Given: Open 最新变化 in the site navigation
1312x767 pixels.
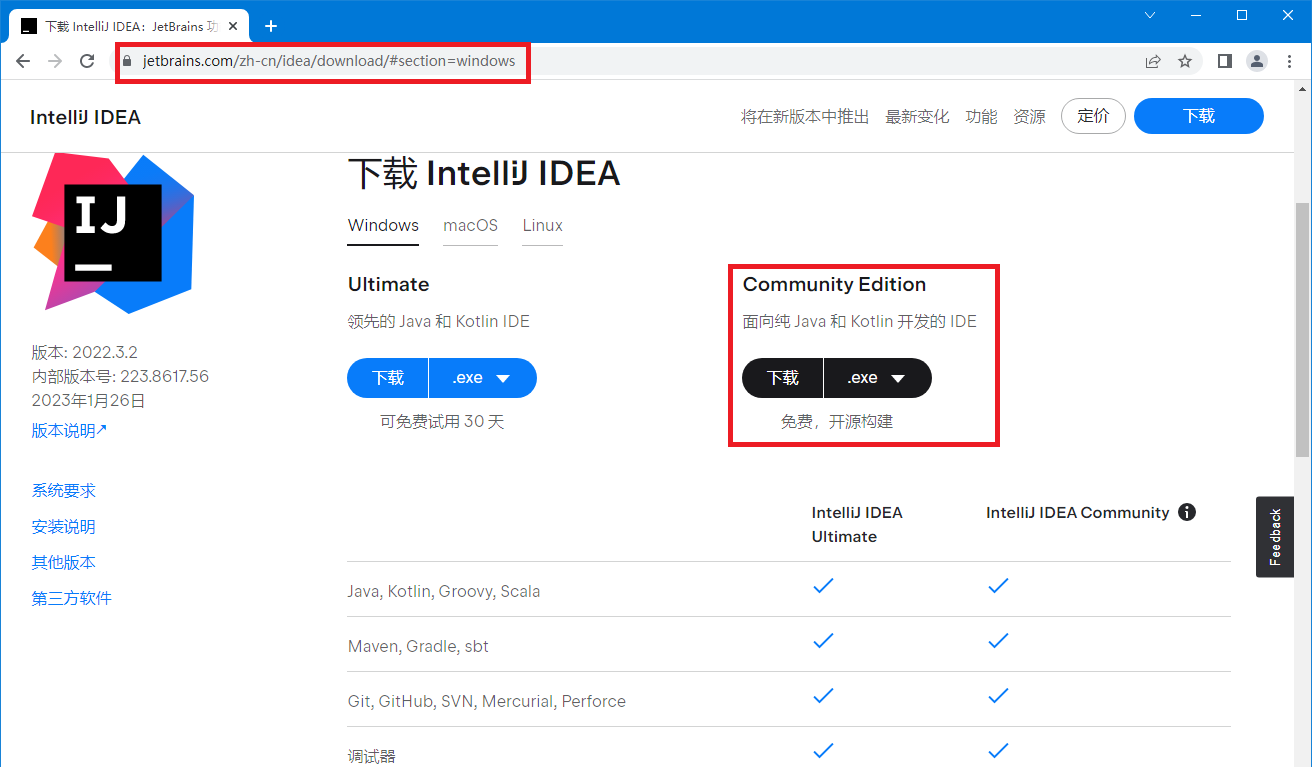Looking at the screenshot, I should pyautogui.click(x=917, y=117).
